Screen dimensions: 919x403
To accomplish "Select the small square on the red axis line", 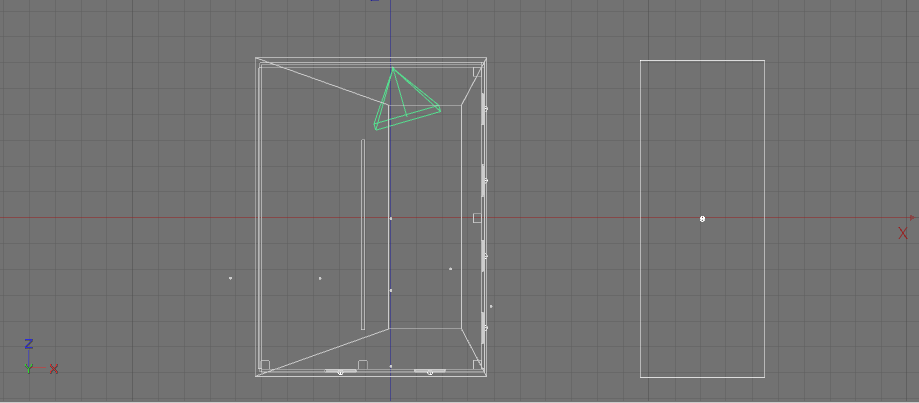I will point(477,218).
